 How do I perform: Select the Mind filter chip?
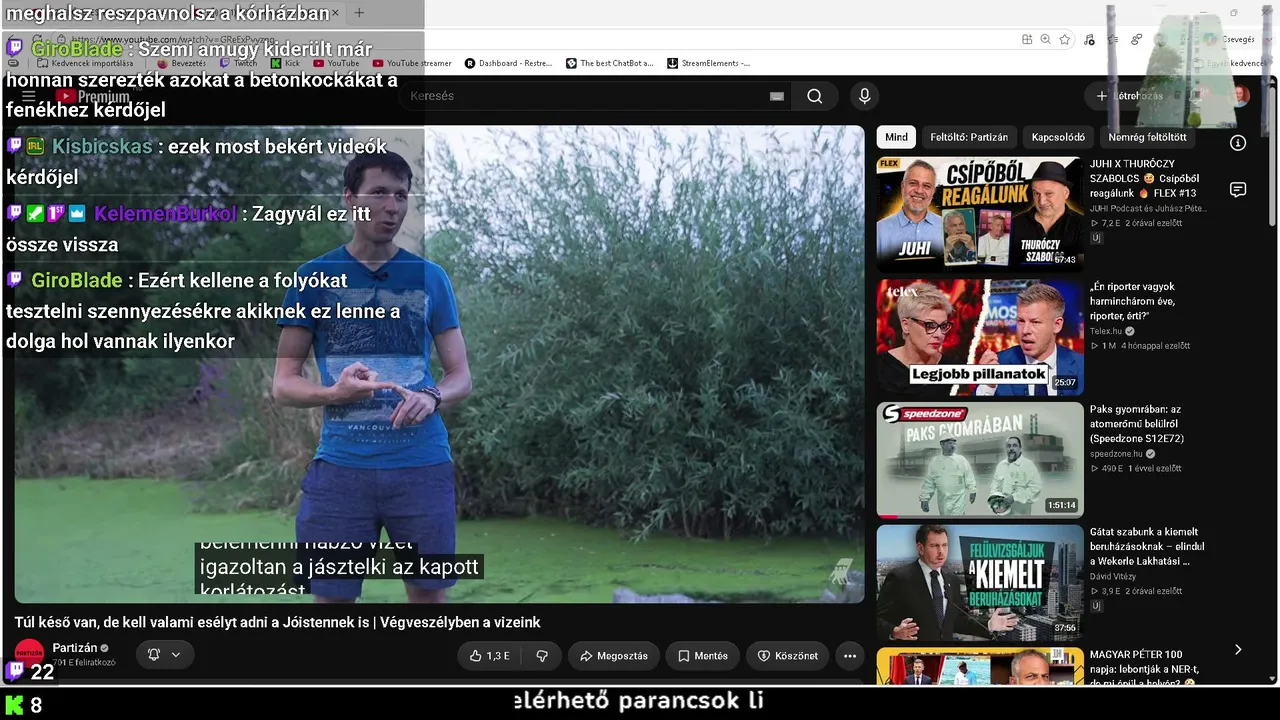coord(896,137)
